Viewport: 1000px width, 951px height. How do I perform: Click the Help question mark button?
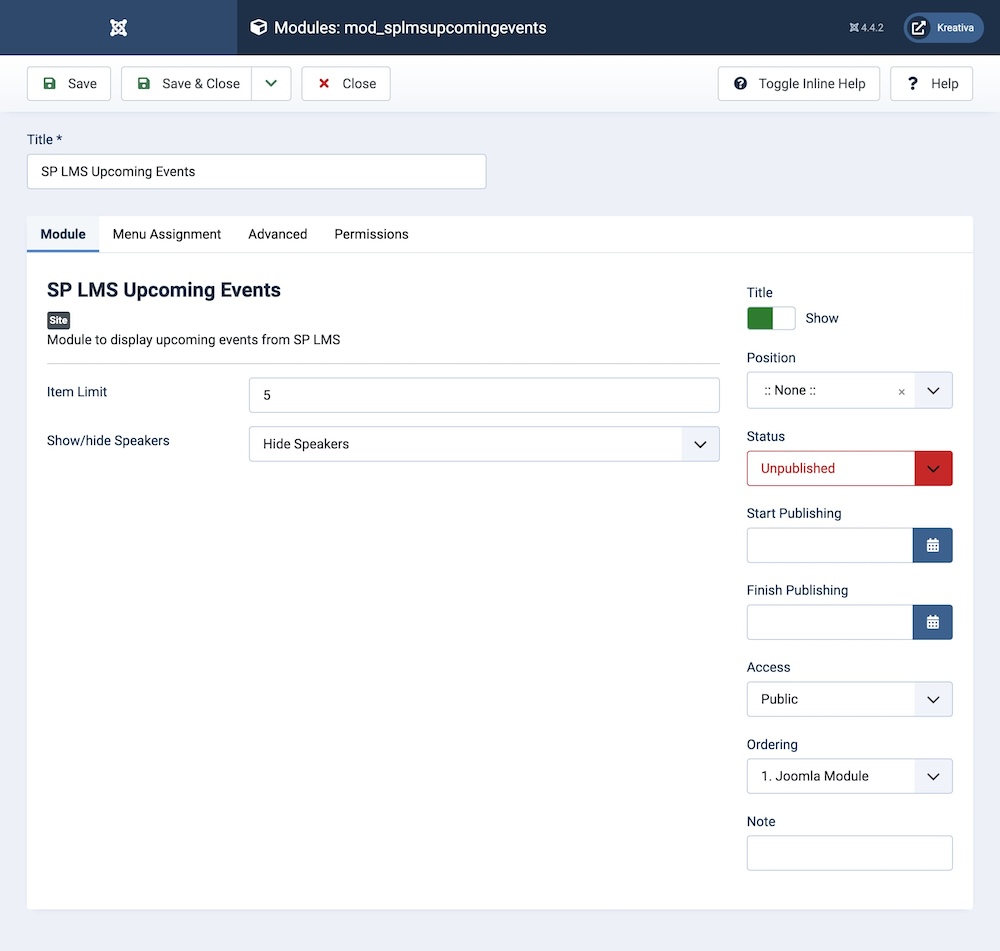click(931, 84)
